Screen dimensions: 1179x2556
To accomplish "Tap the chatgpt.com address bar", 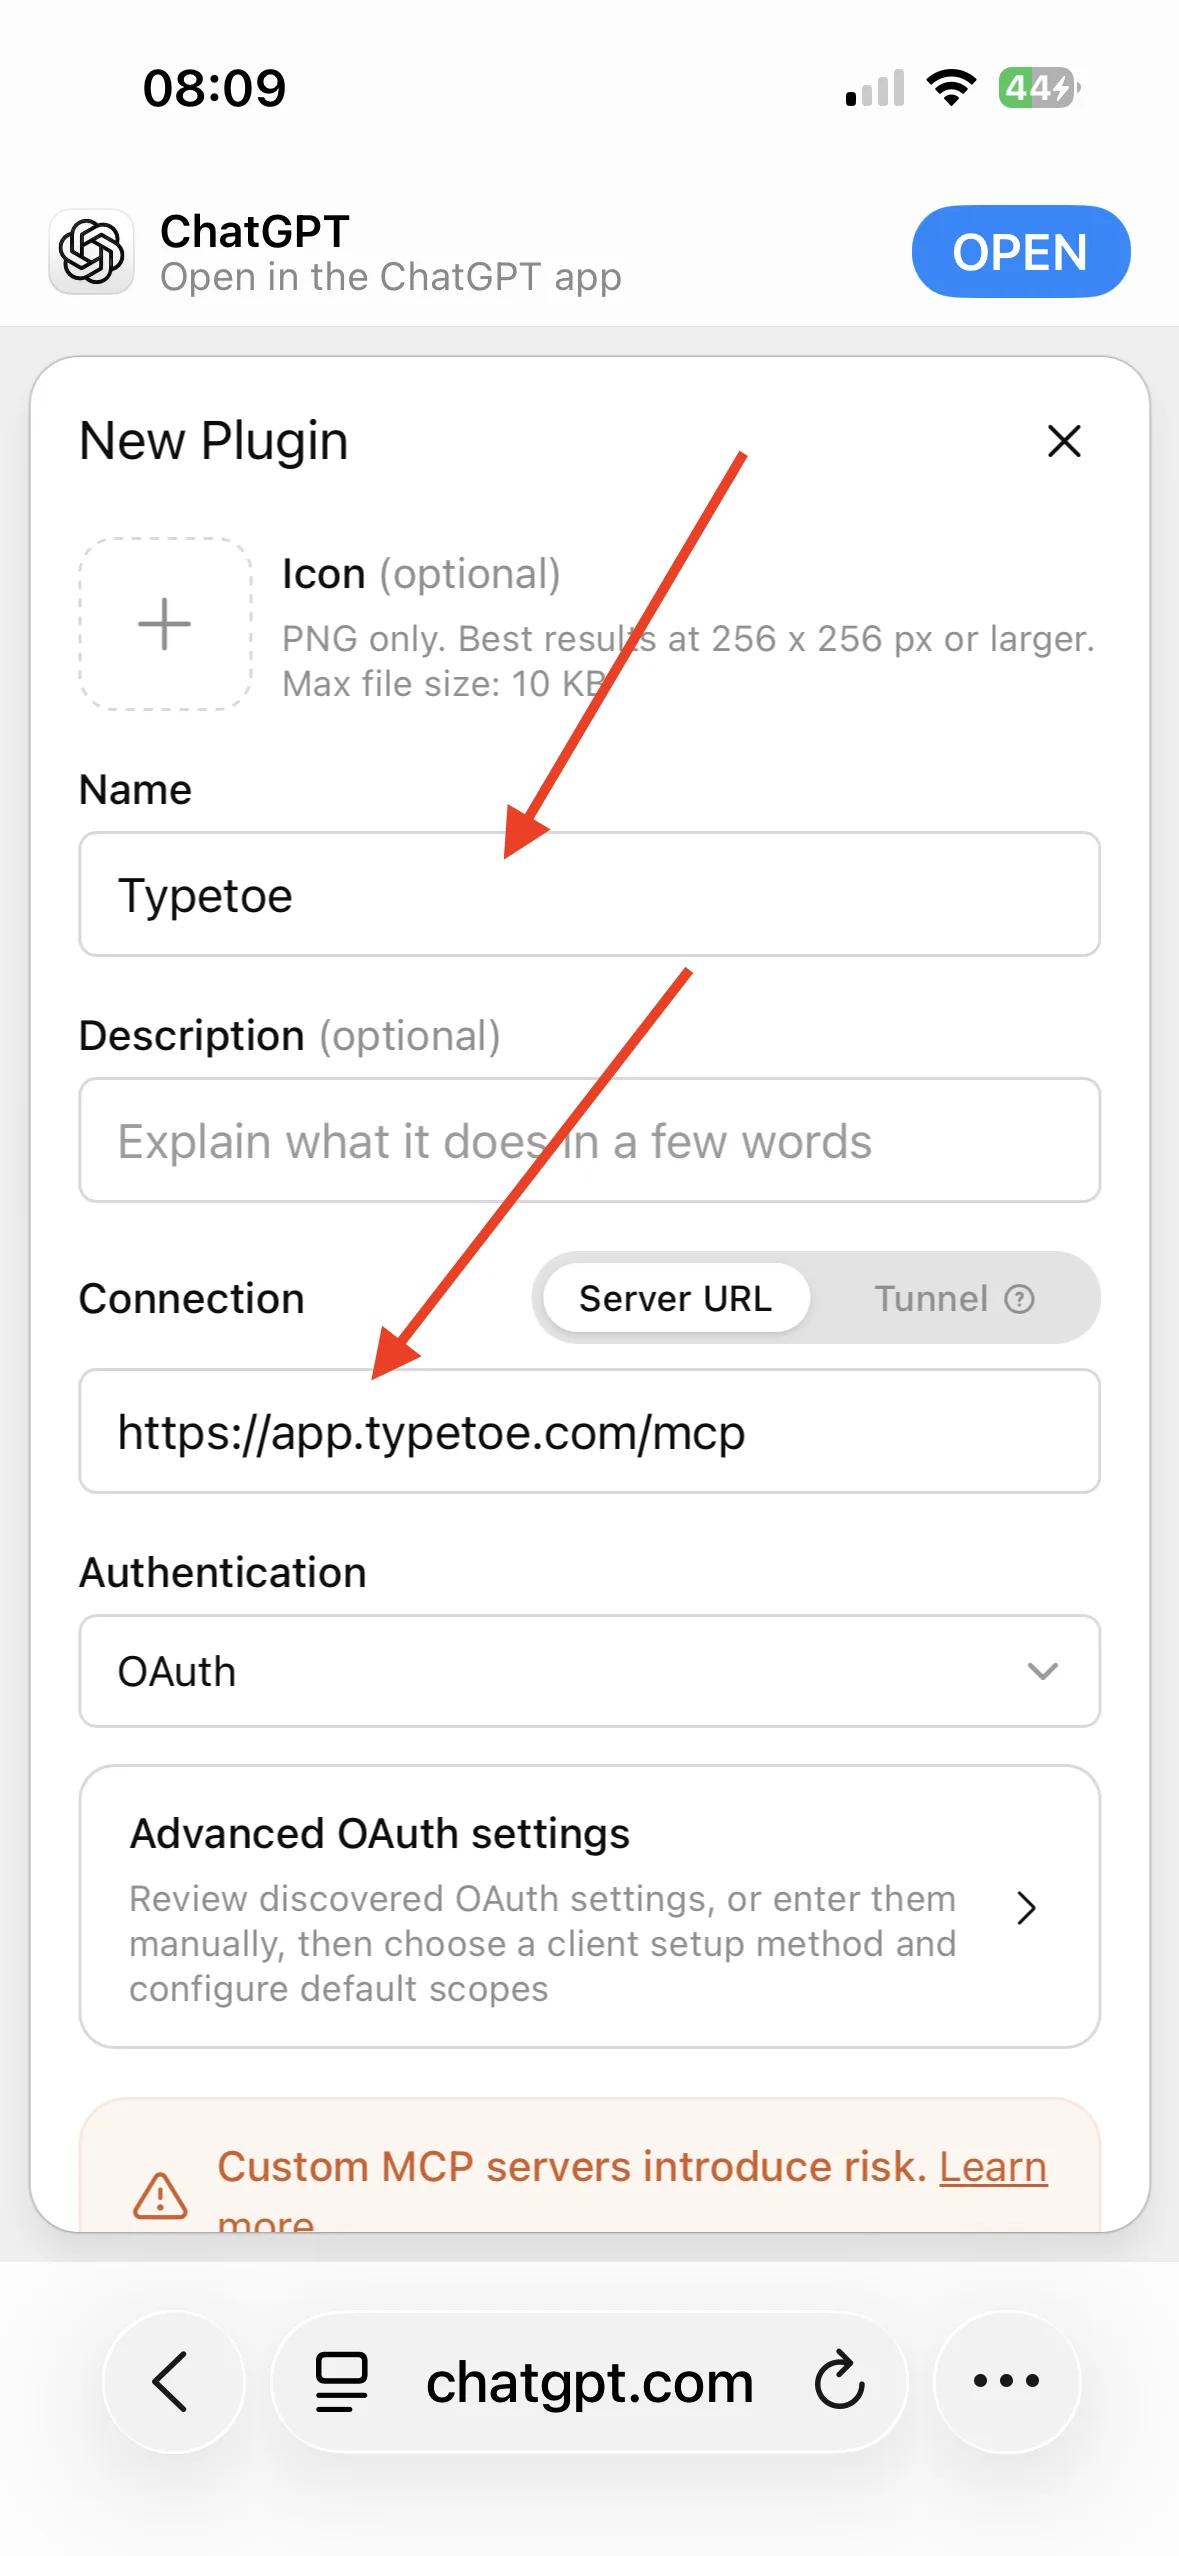I will 589,2382.
